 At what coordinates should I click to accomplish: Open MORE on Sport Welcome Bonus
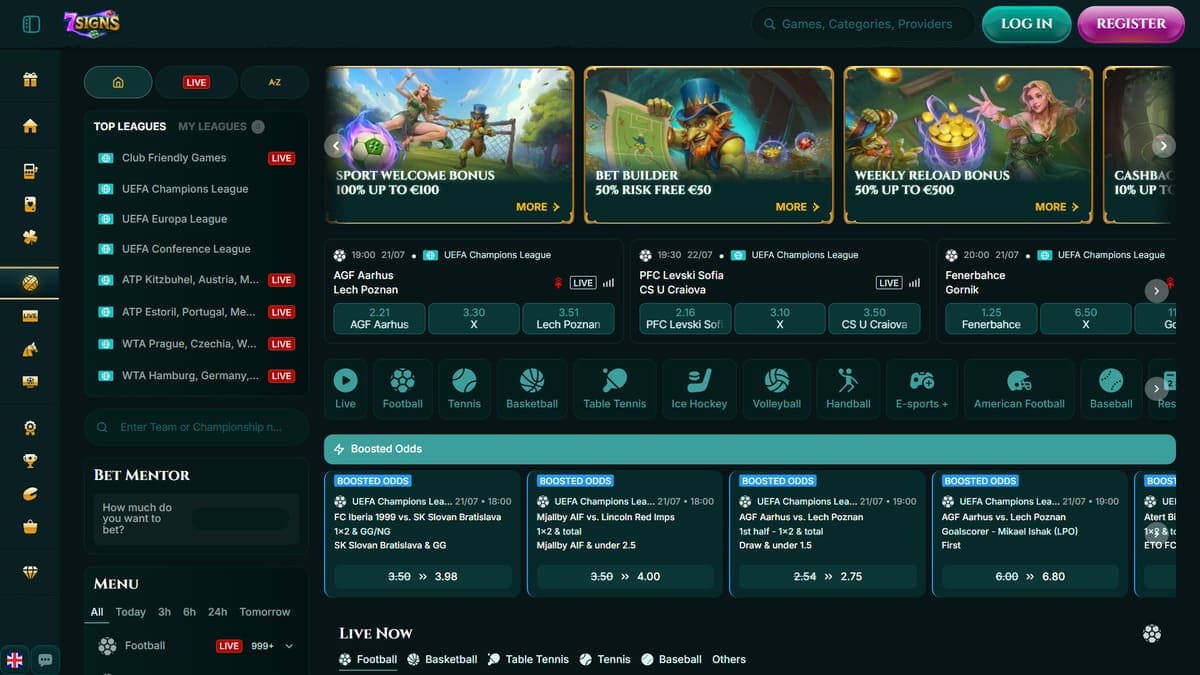coord(537,207)
